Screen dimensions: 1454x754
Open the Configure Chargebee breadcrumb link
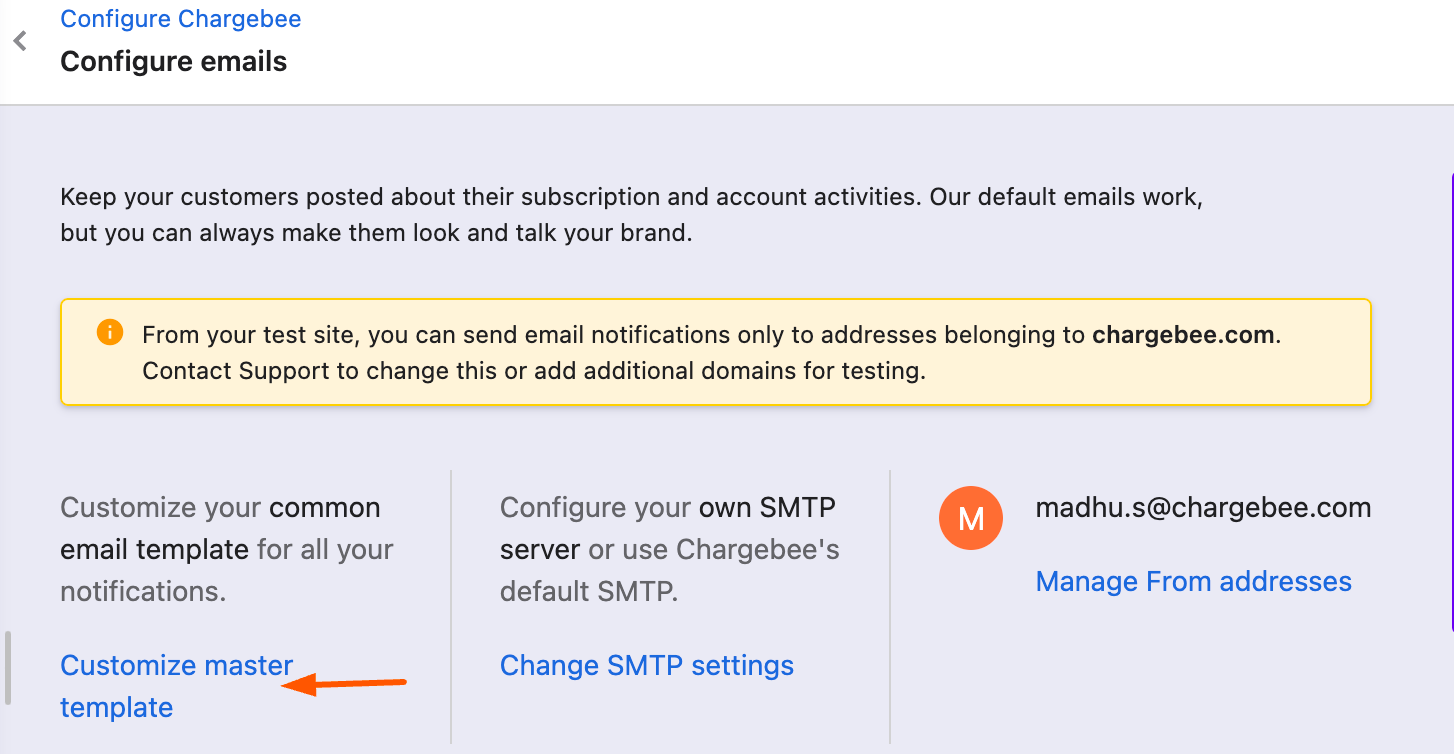point(180,19)
